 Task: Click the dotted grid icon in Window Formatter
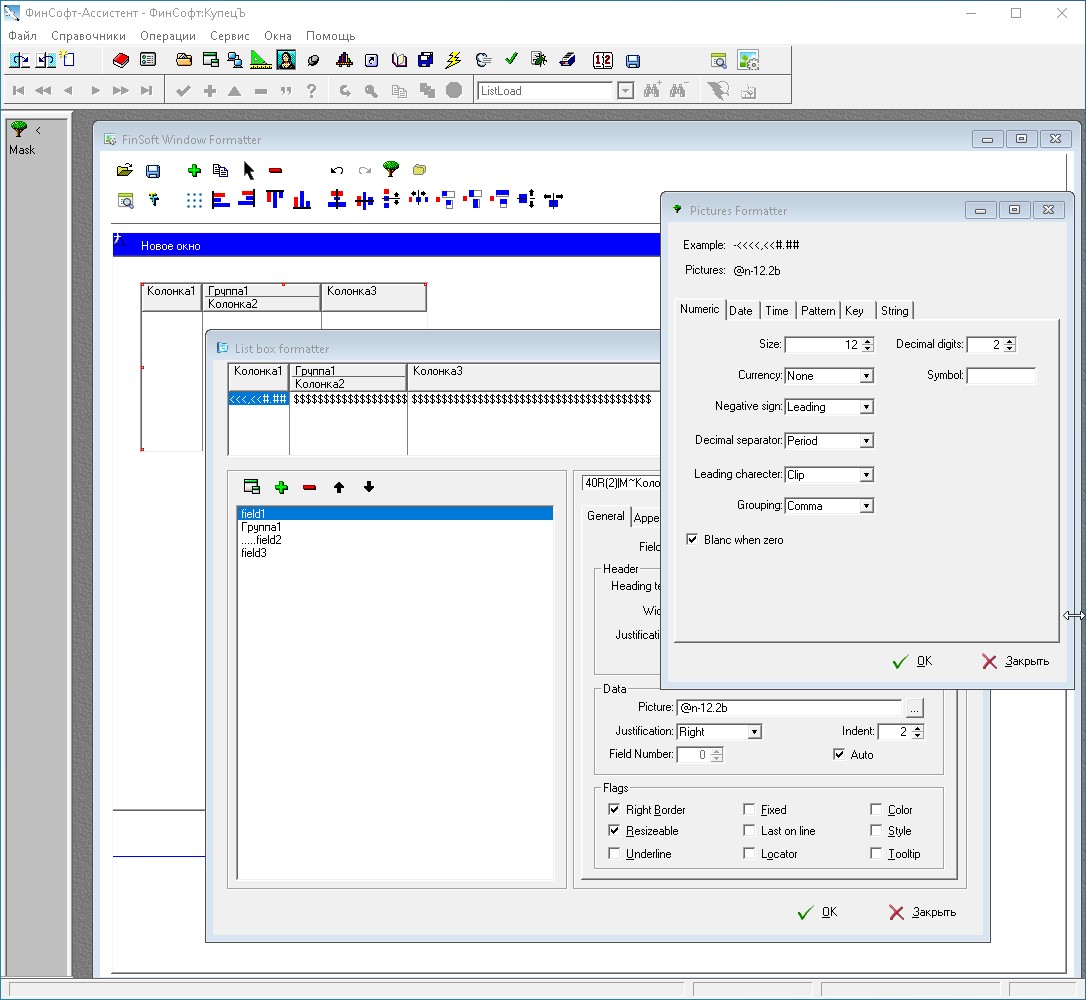click(194, 200)
